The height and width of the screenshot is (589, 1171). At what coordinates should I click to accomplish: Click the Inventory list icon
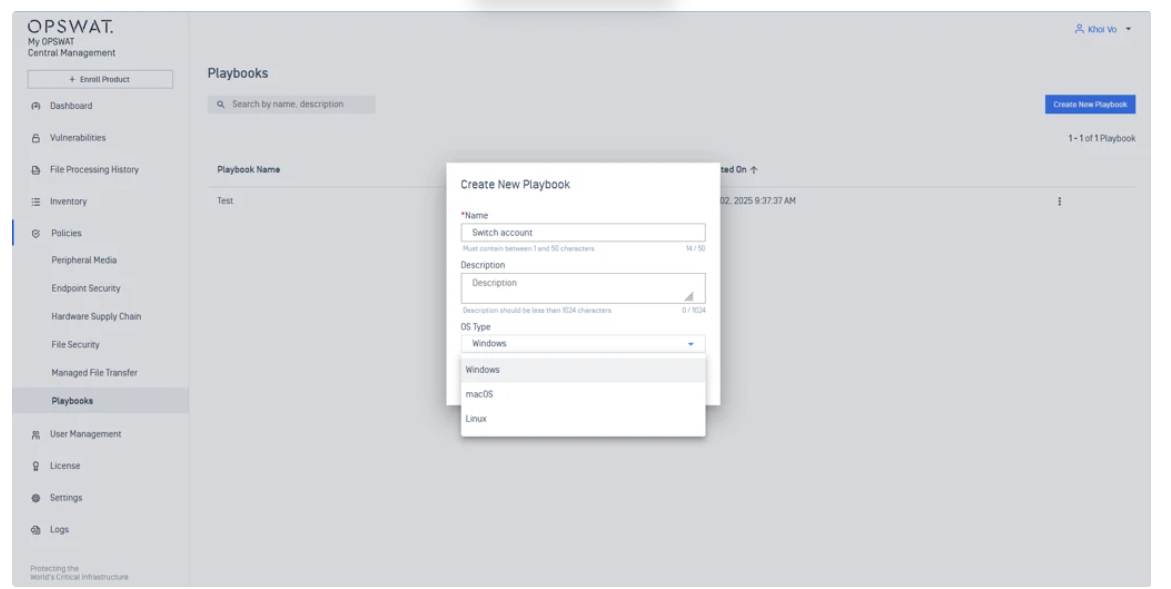(36, 202)
